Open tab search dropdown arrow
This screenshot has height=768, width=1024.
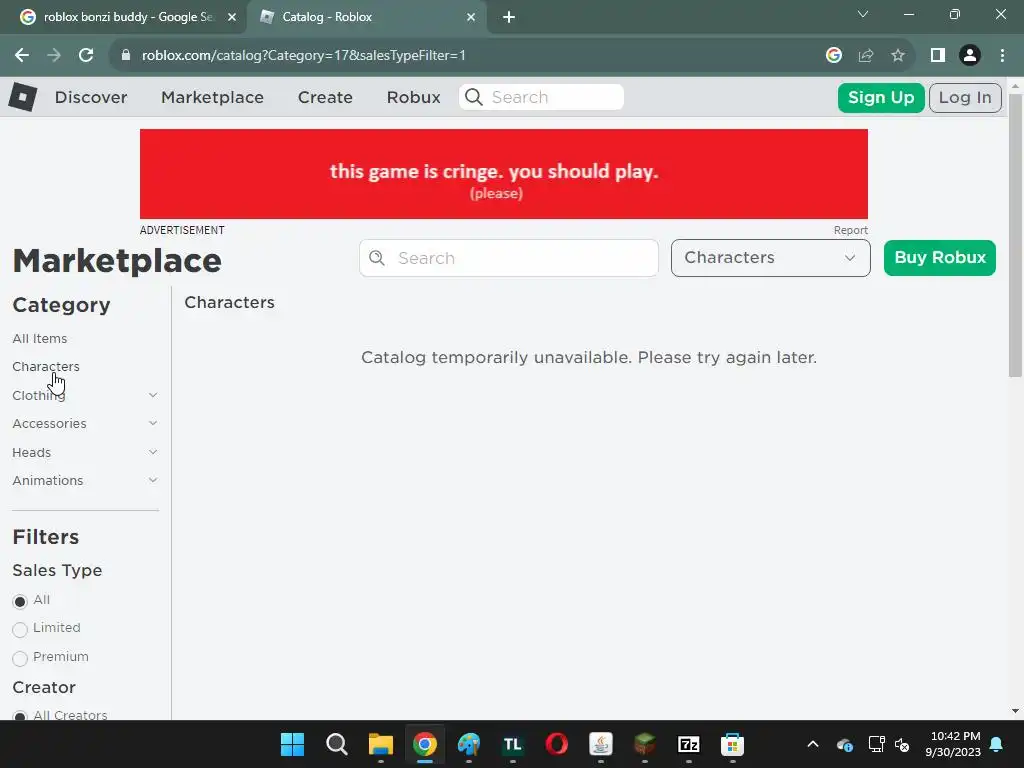coord(863,14)
